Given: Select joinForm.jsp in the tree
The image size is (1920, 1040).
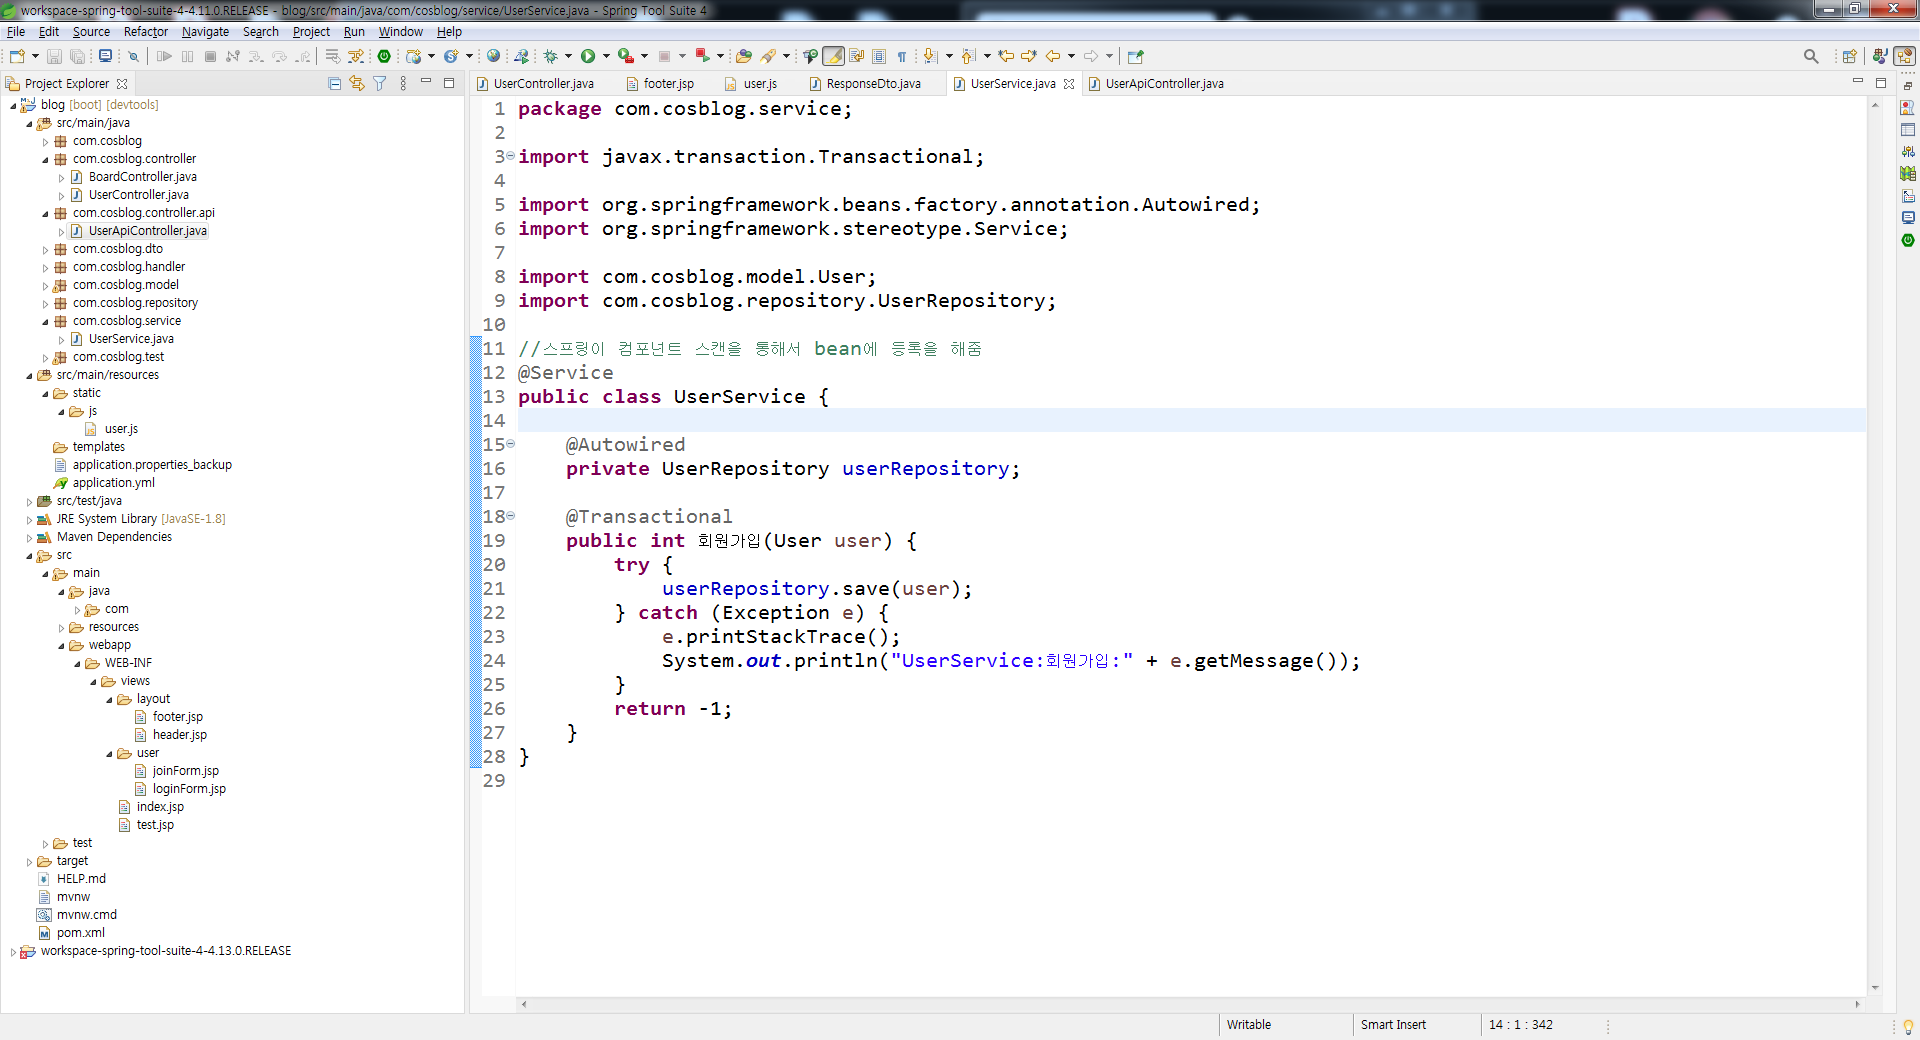Looking at the screenshot, I should (x=185, y=771).
